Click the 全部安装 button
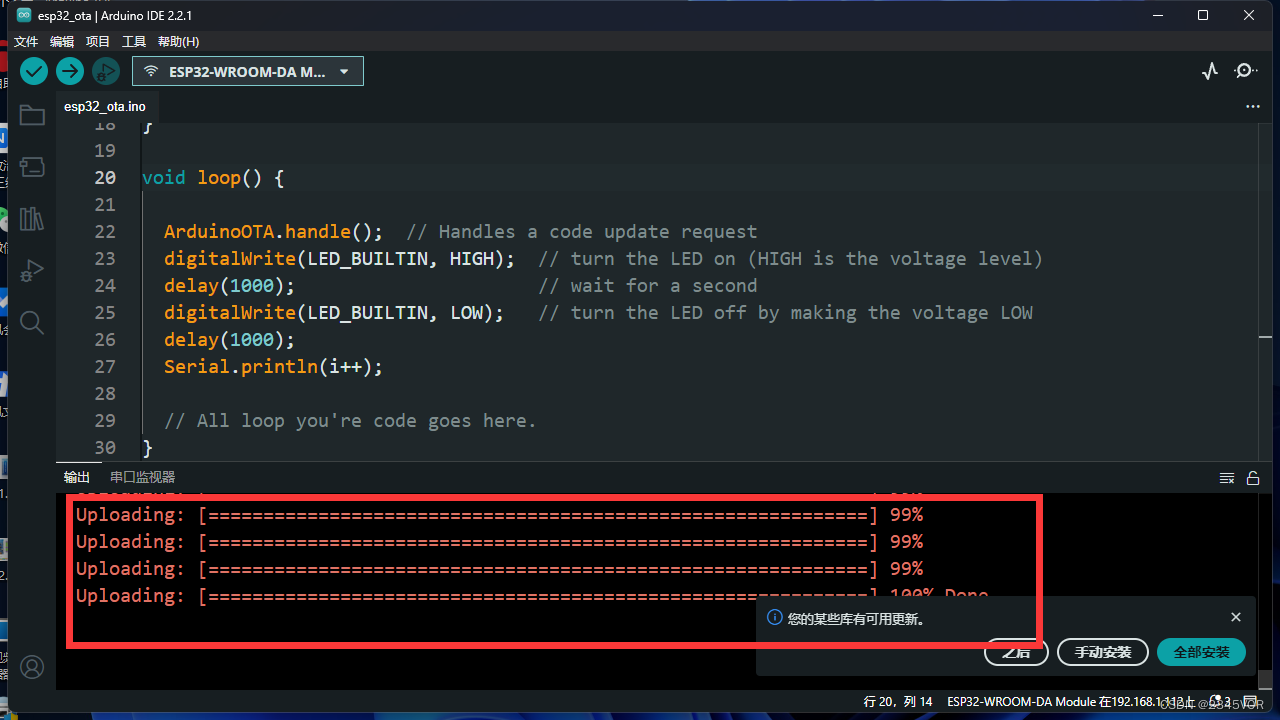 (1202, 652)
